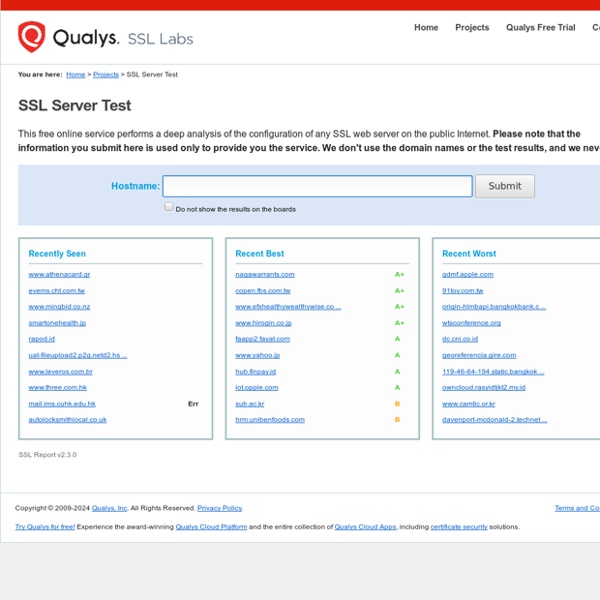600x600 pixels.
Task: Open origin-hlmbapi.bangkokbank link
Action: (x=494, y=307)
